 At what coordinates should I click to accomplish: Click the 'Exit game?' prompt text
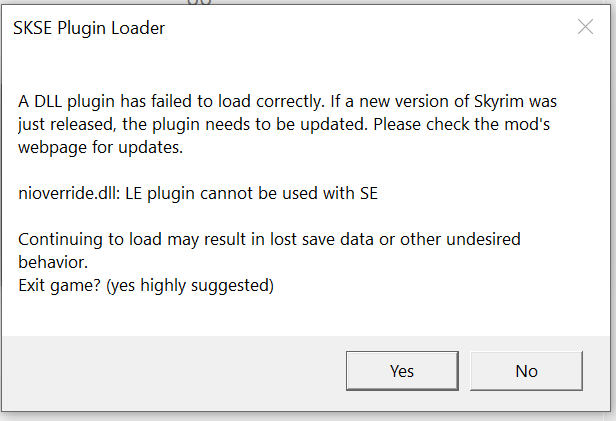[x=60, y=286]
